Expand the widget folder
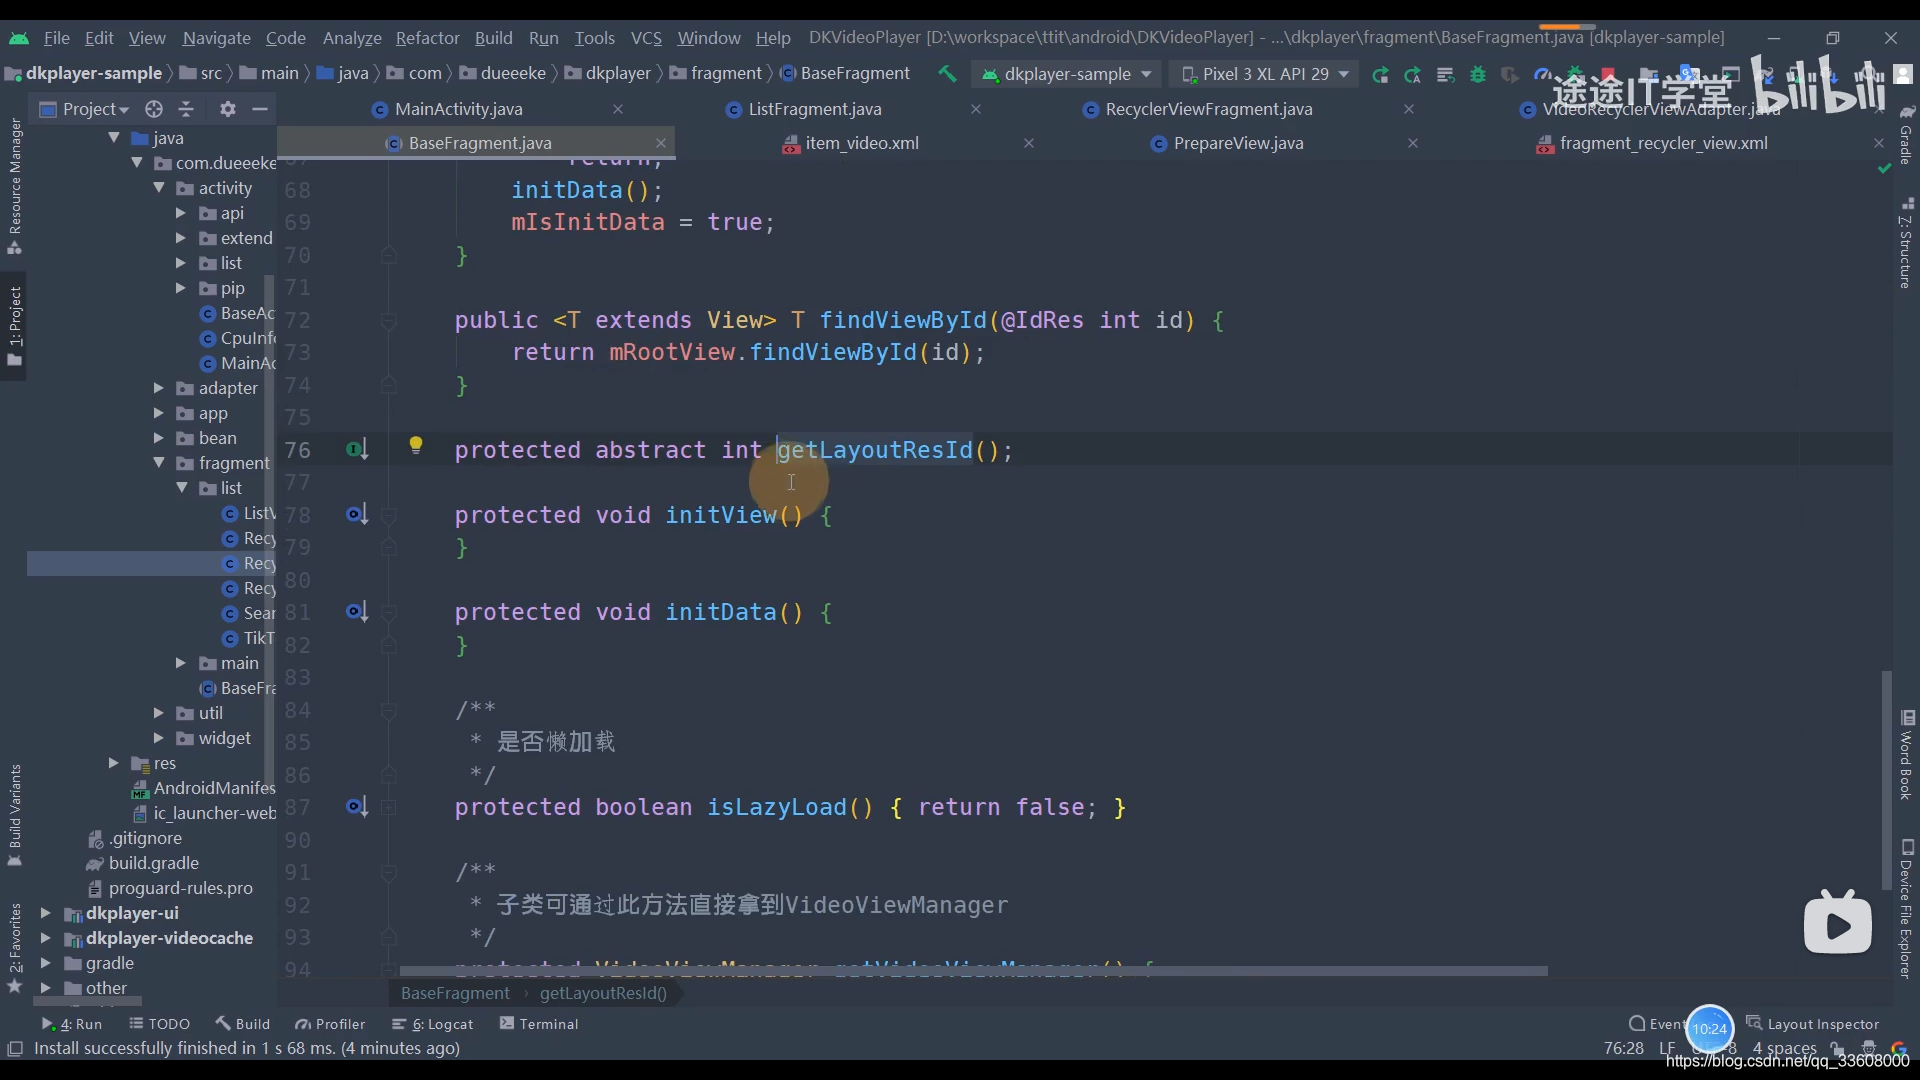Screen dimensions: 1920x1080 pos(159,738)
